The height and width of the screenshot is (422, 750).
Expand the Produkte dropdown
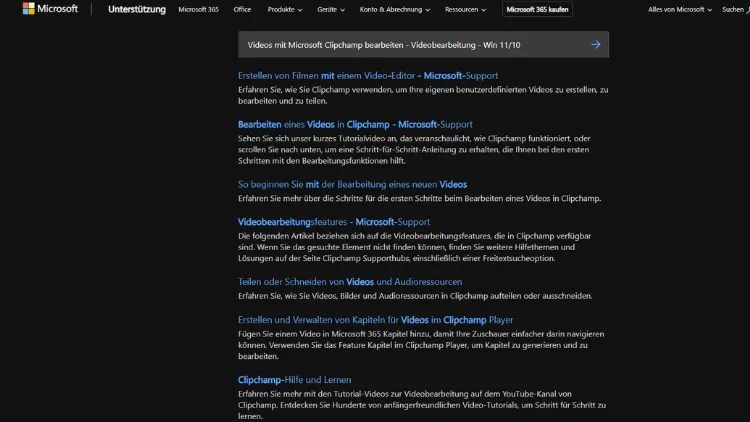tap(285, 9)
